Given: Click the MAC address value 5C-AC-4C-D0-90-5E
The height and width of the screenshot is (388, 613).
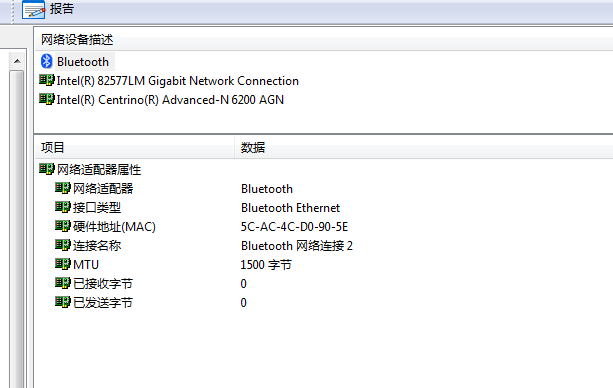Looking at the screenshot, I should tap(294, 227).
